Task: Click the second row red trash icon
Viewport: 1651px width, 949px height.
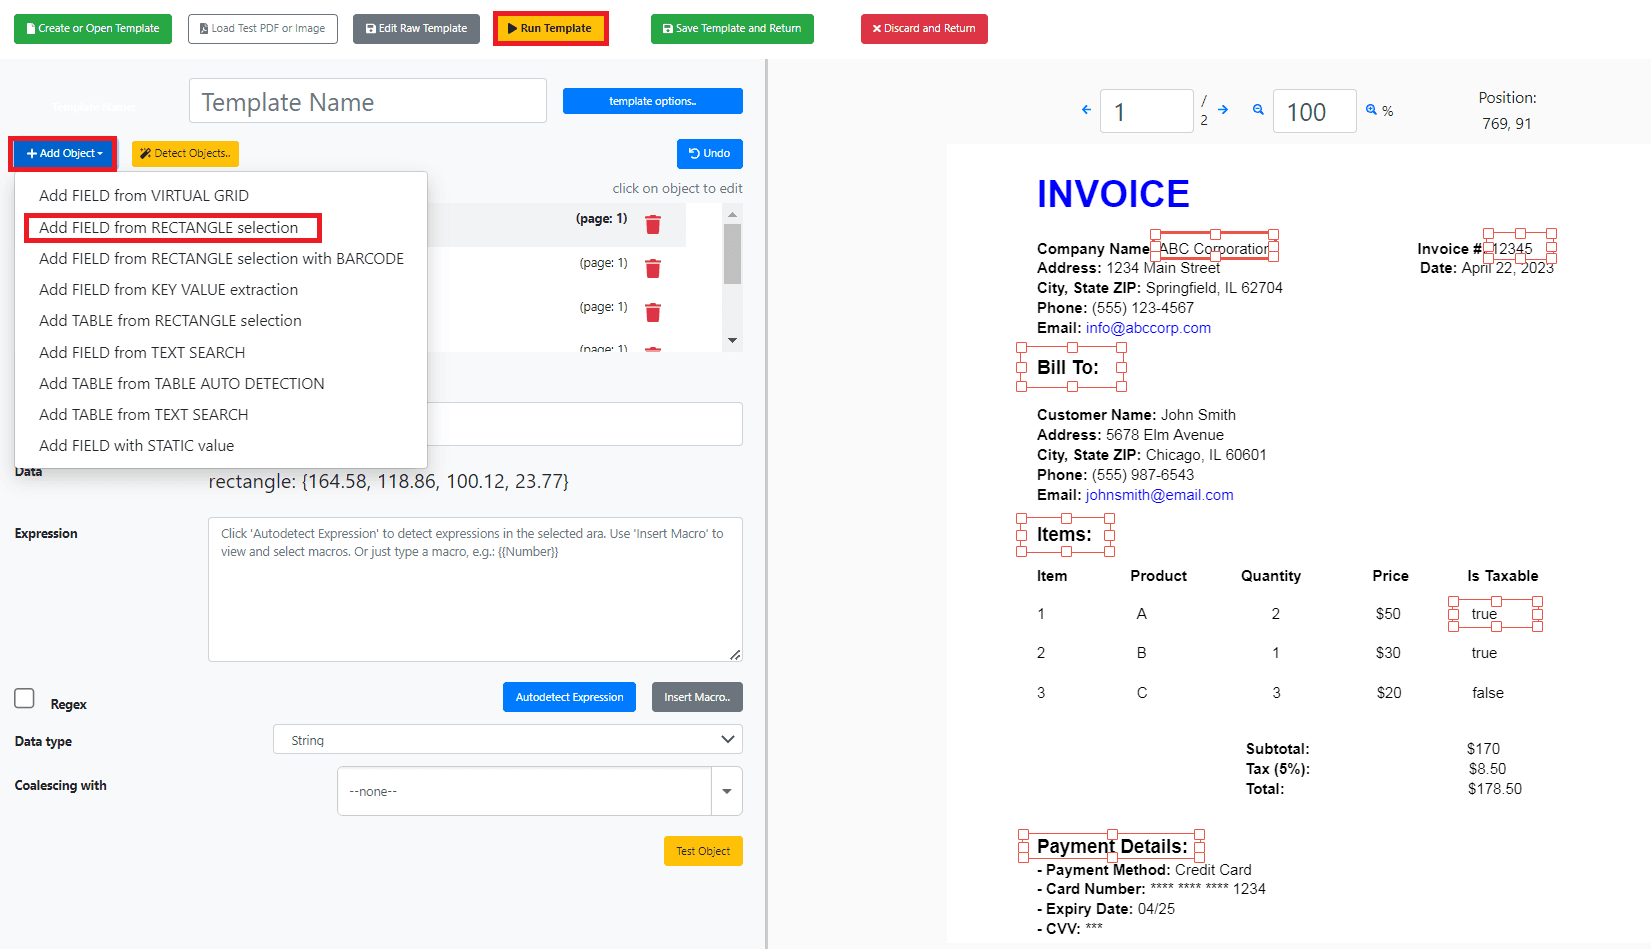Action: point(653,268)
